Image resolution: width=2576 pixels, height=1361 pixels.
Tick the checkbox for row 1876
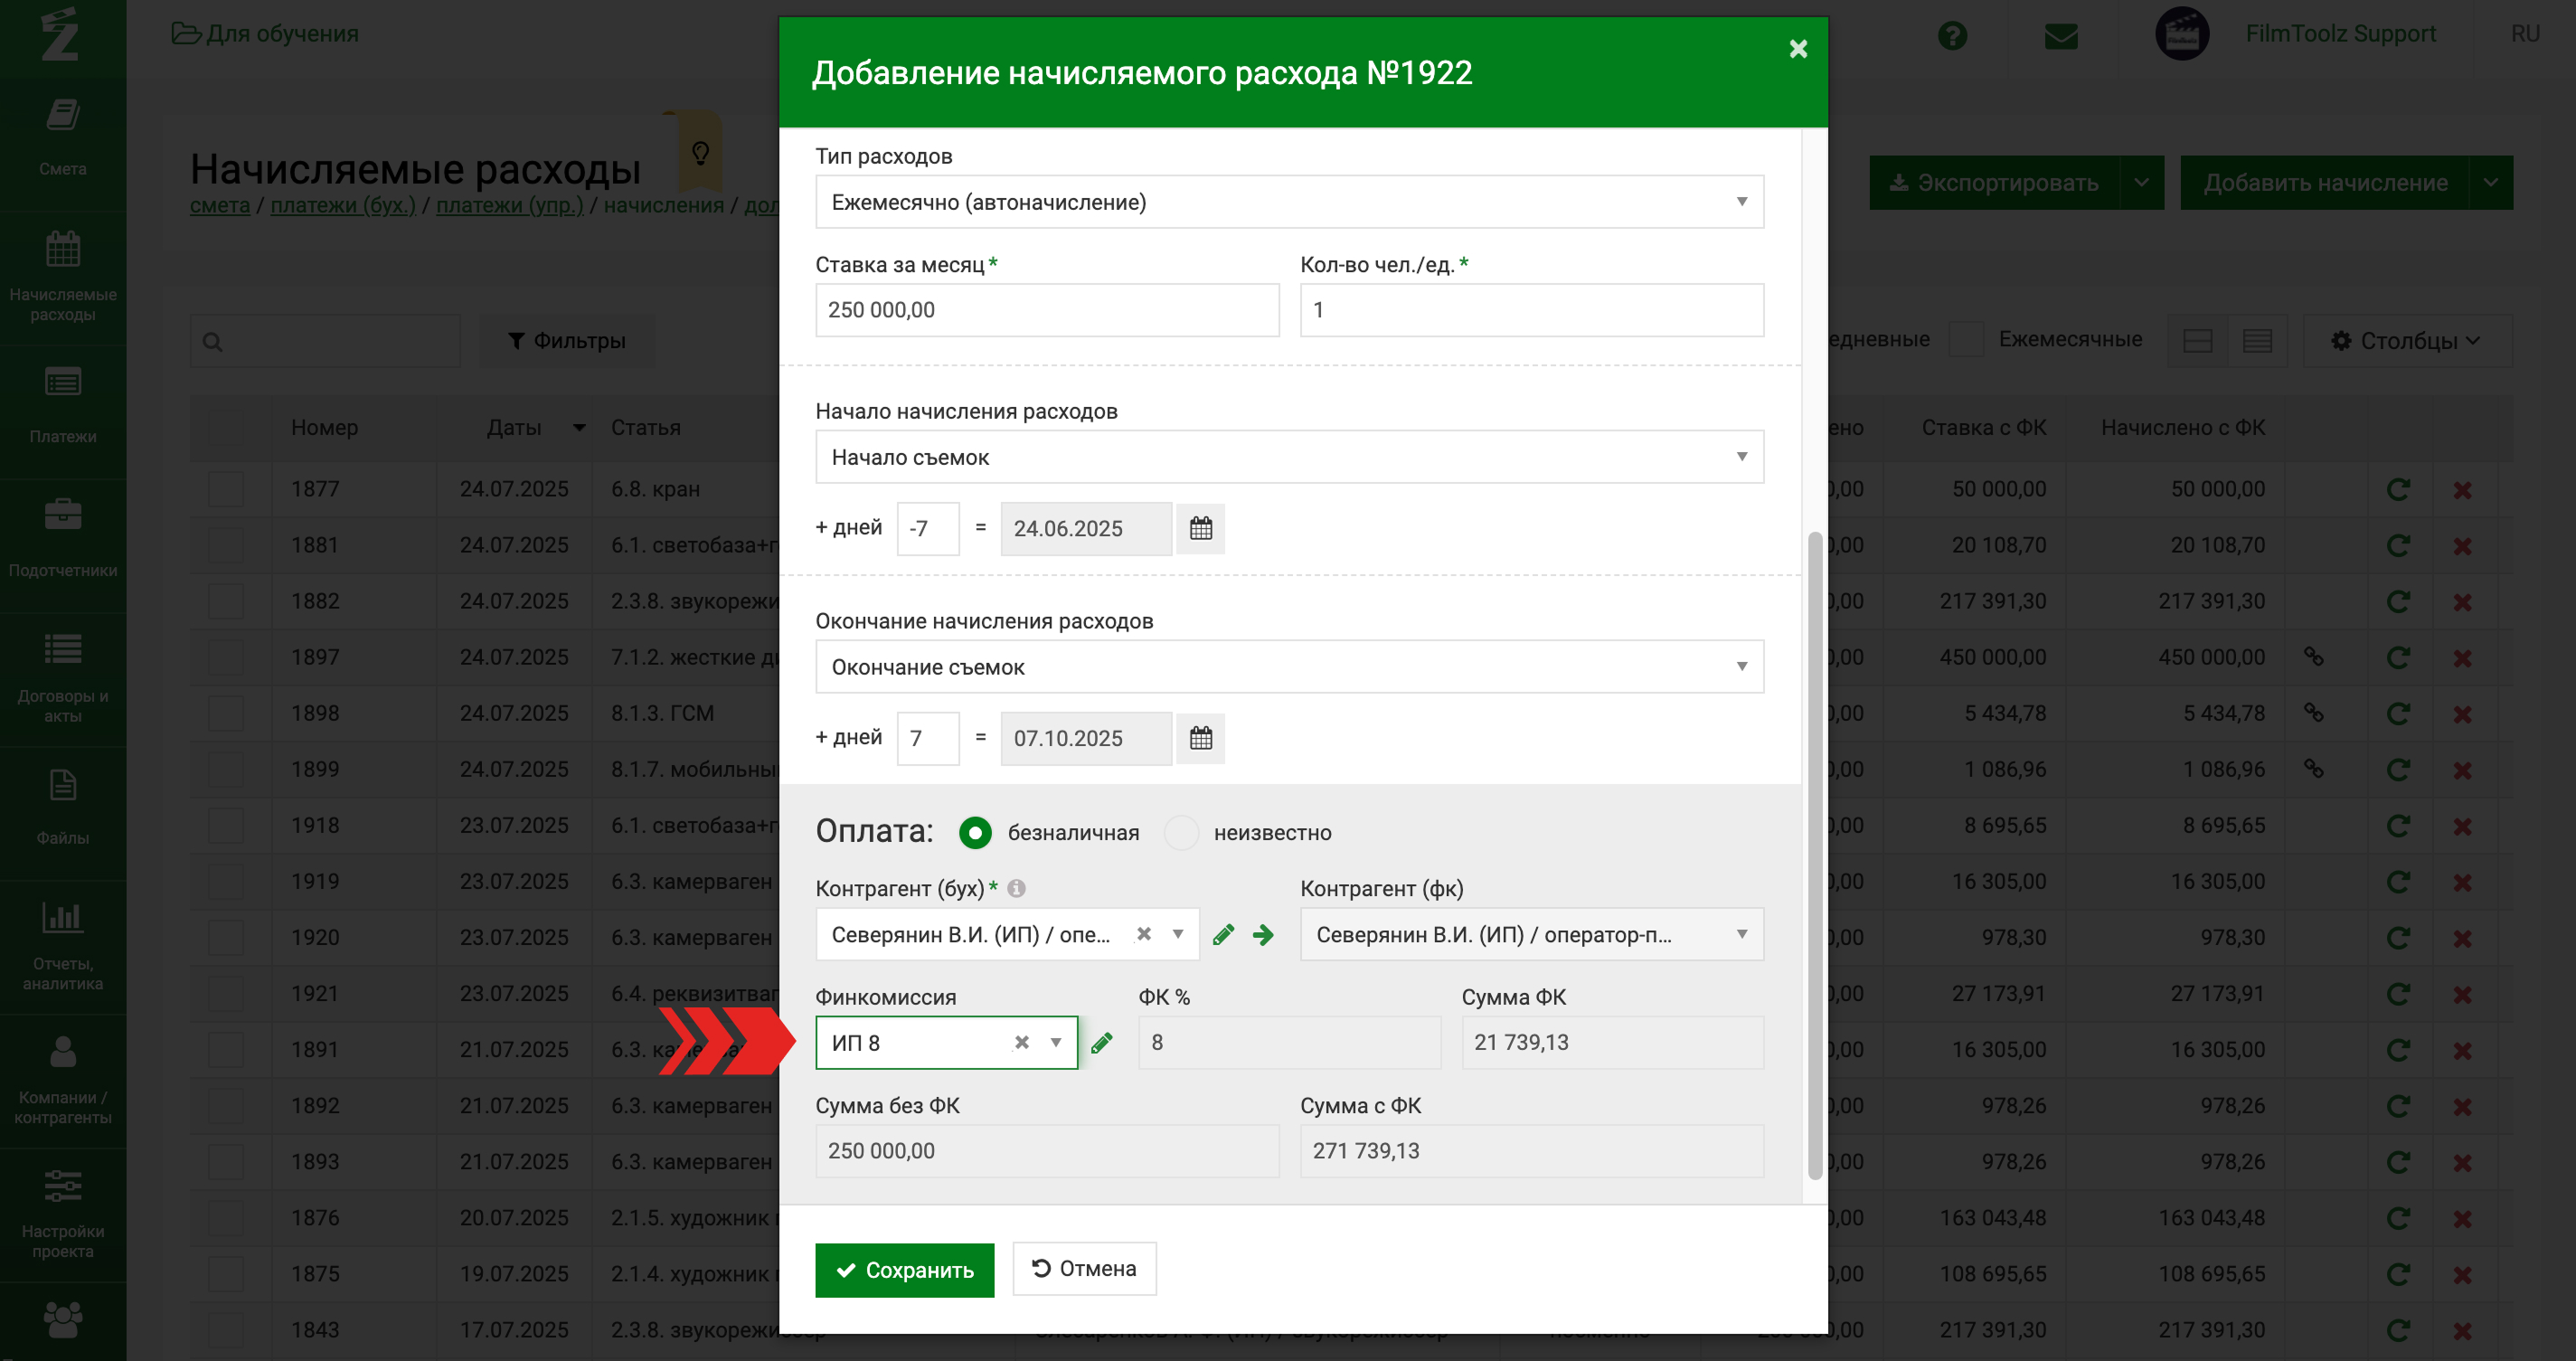click(x=226, y=1218)
